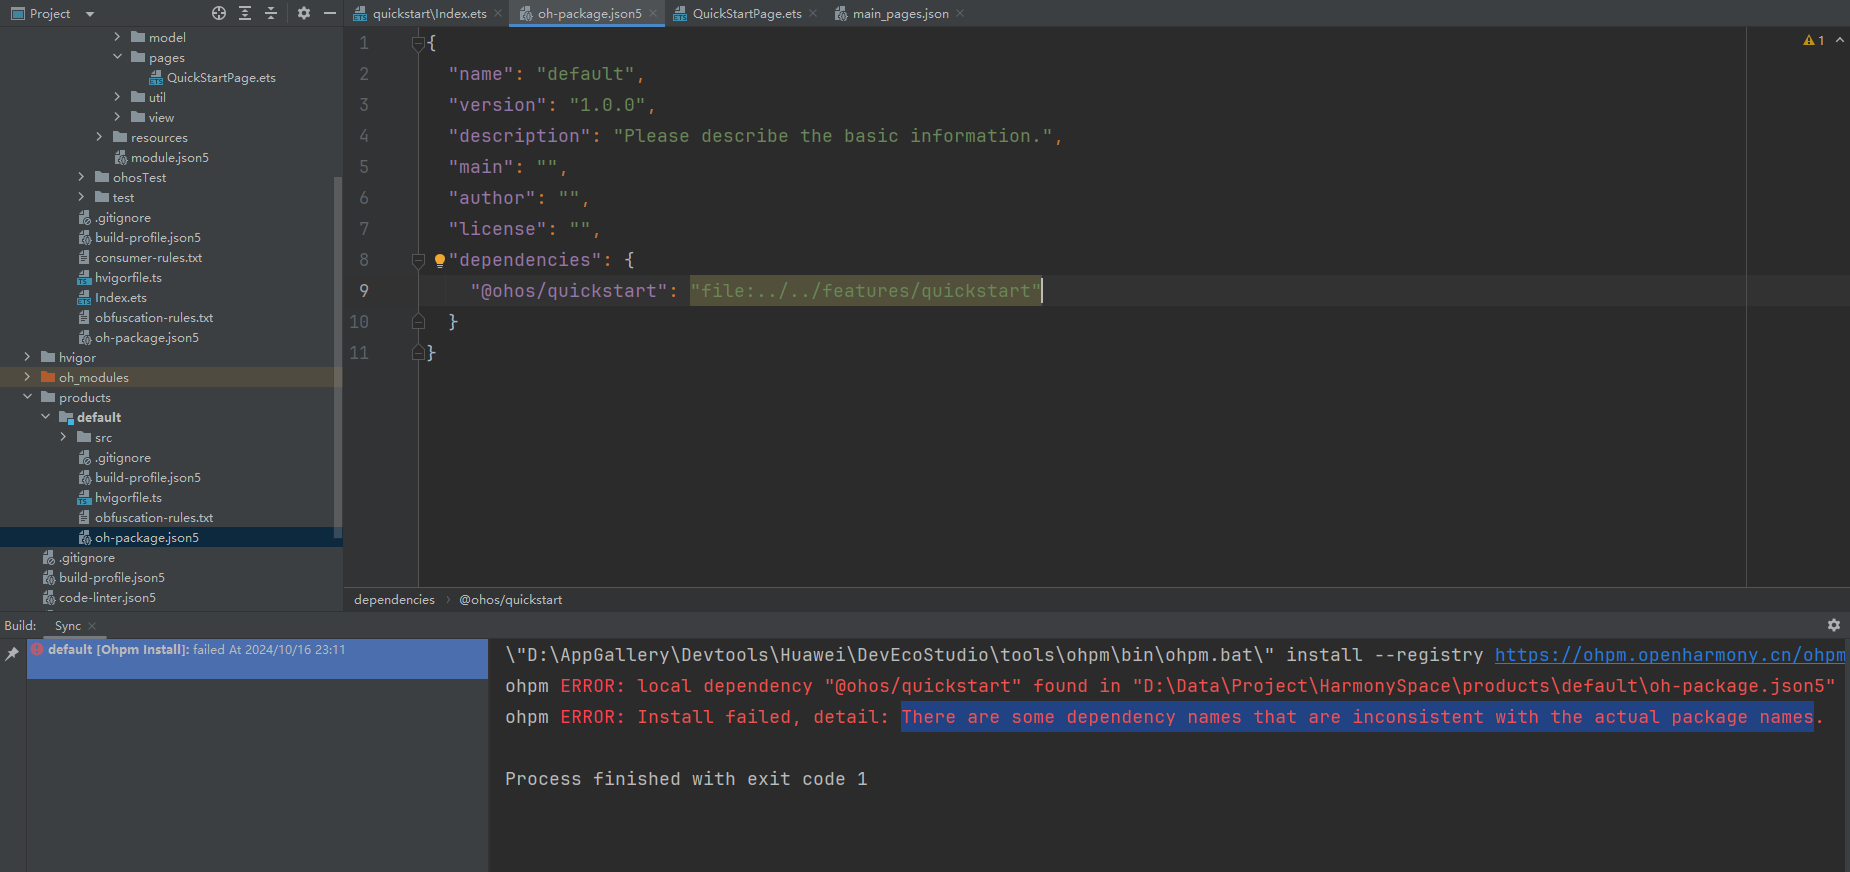The width and height of the screenshot is (1850, 872).
Task: Click the fold marker beside the opening brace
Action: [x=419, y=43]
